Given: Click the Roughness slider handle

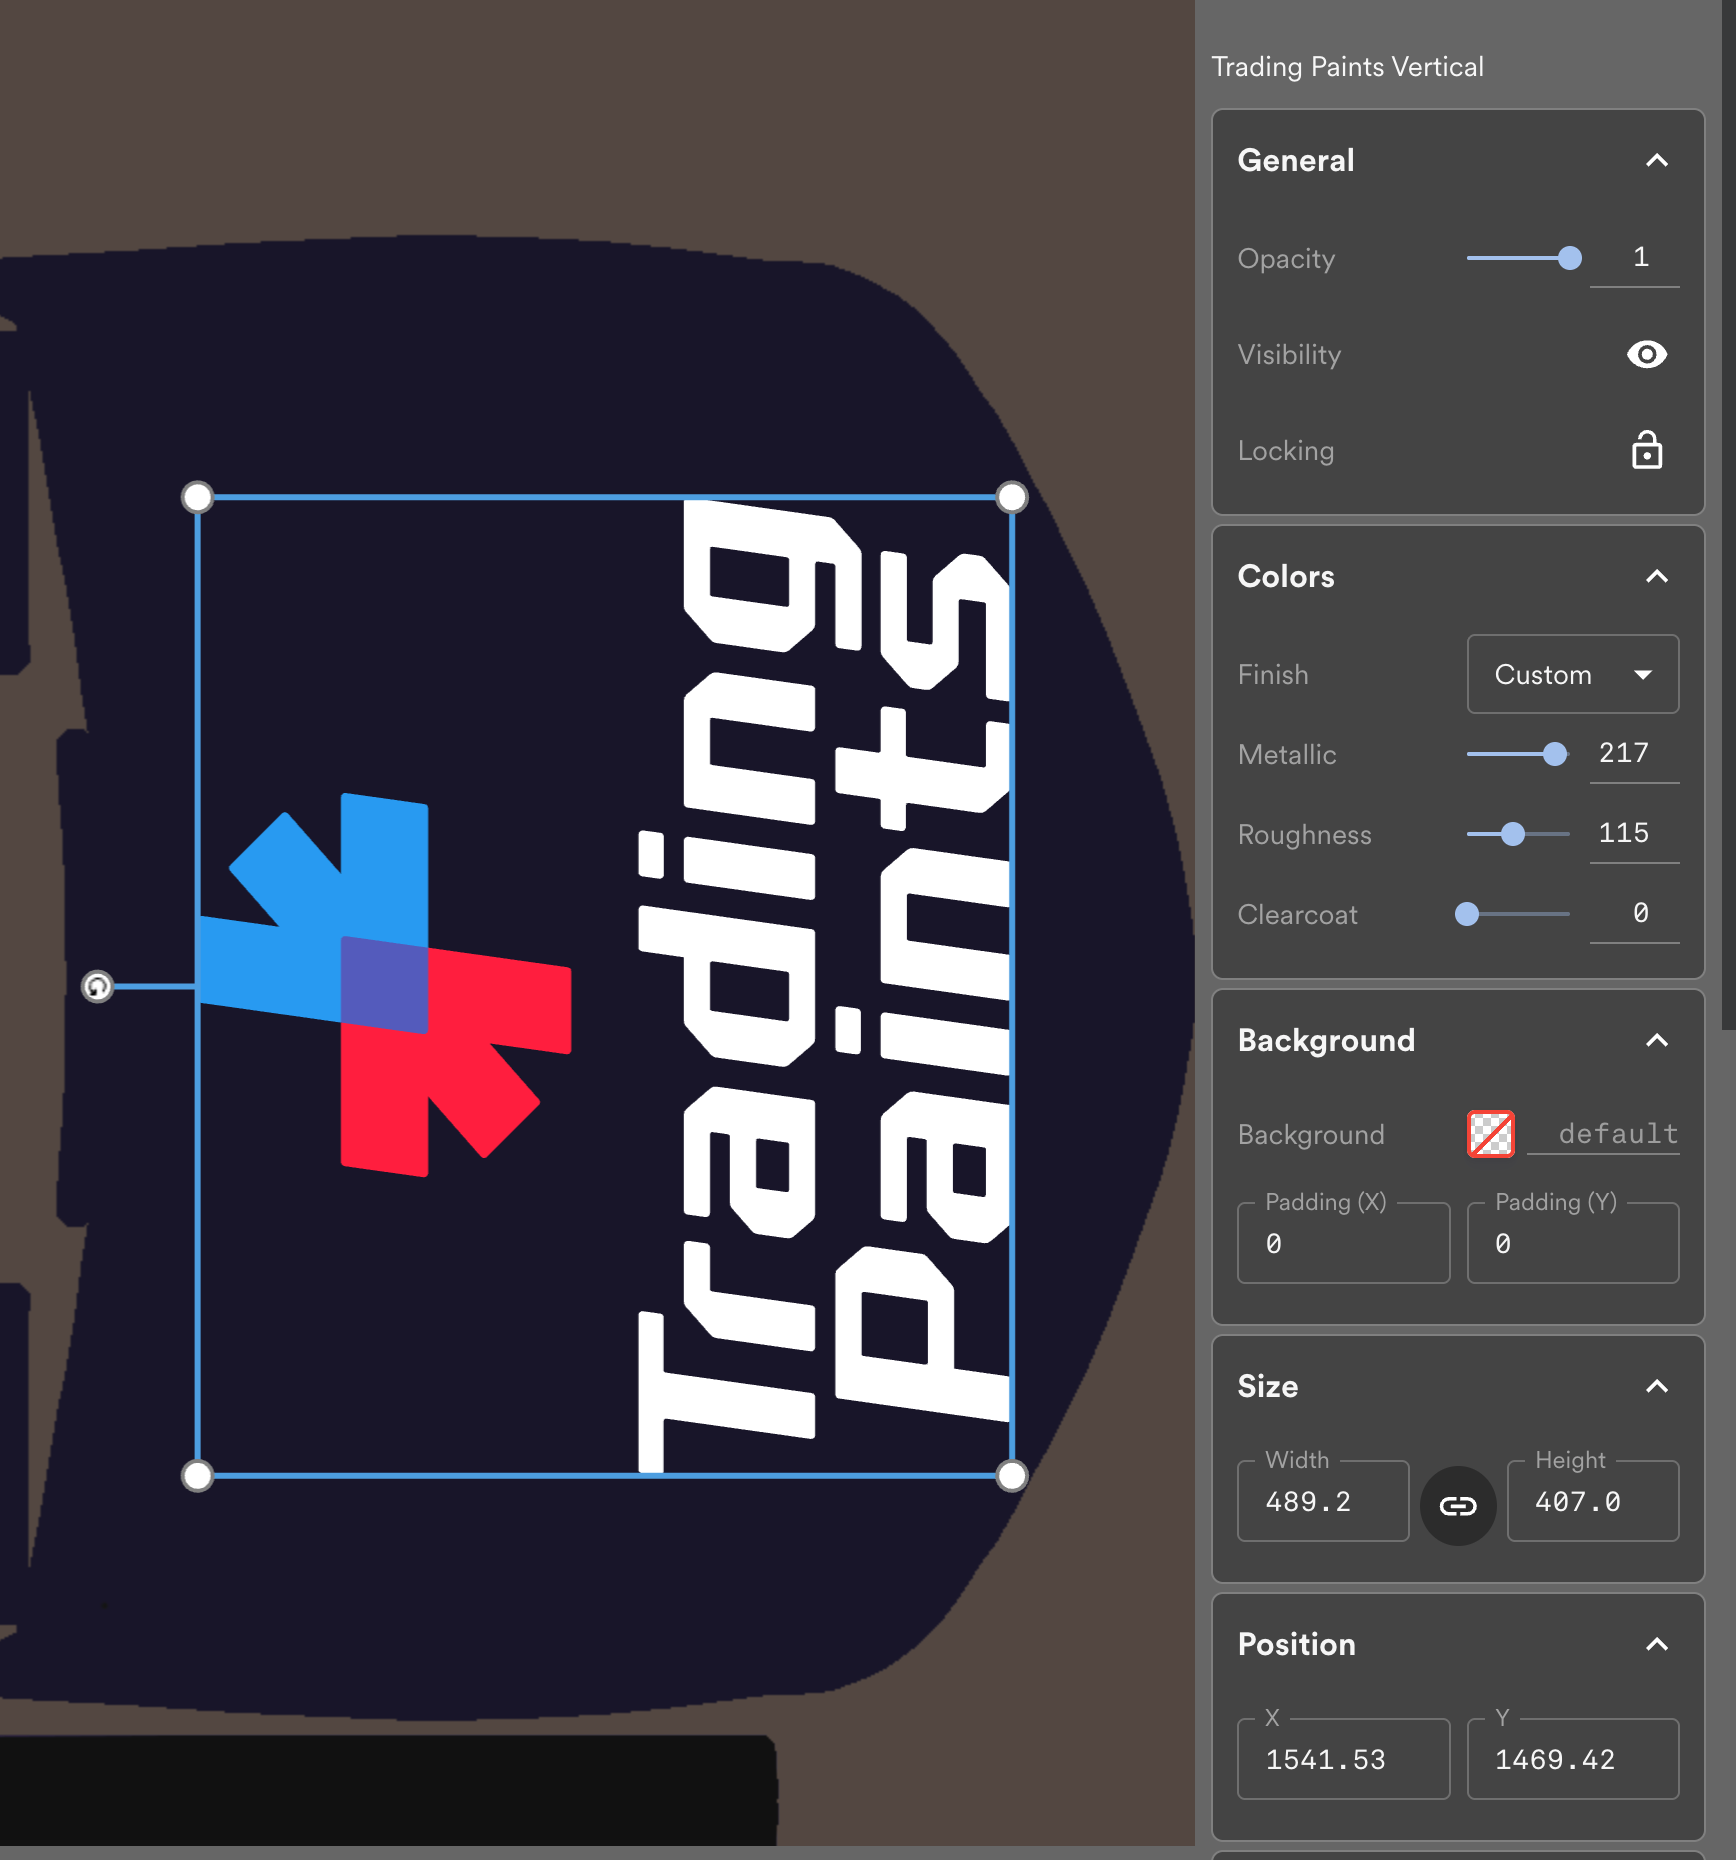Looking at the screenshot, I should (x=1513, y=834).
